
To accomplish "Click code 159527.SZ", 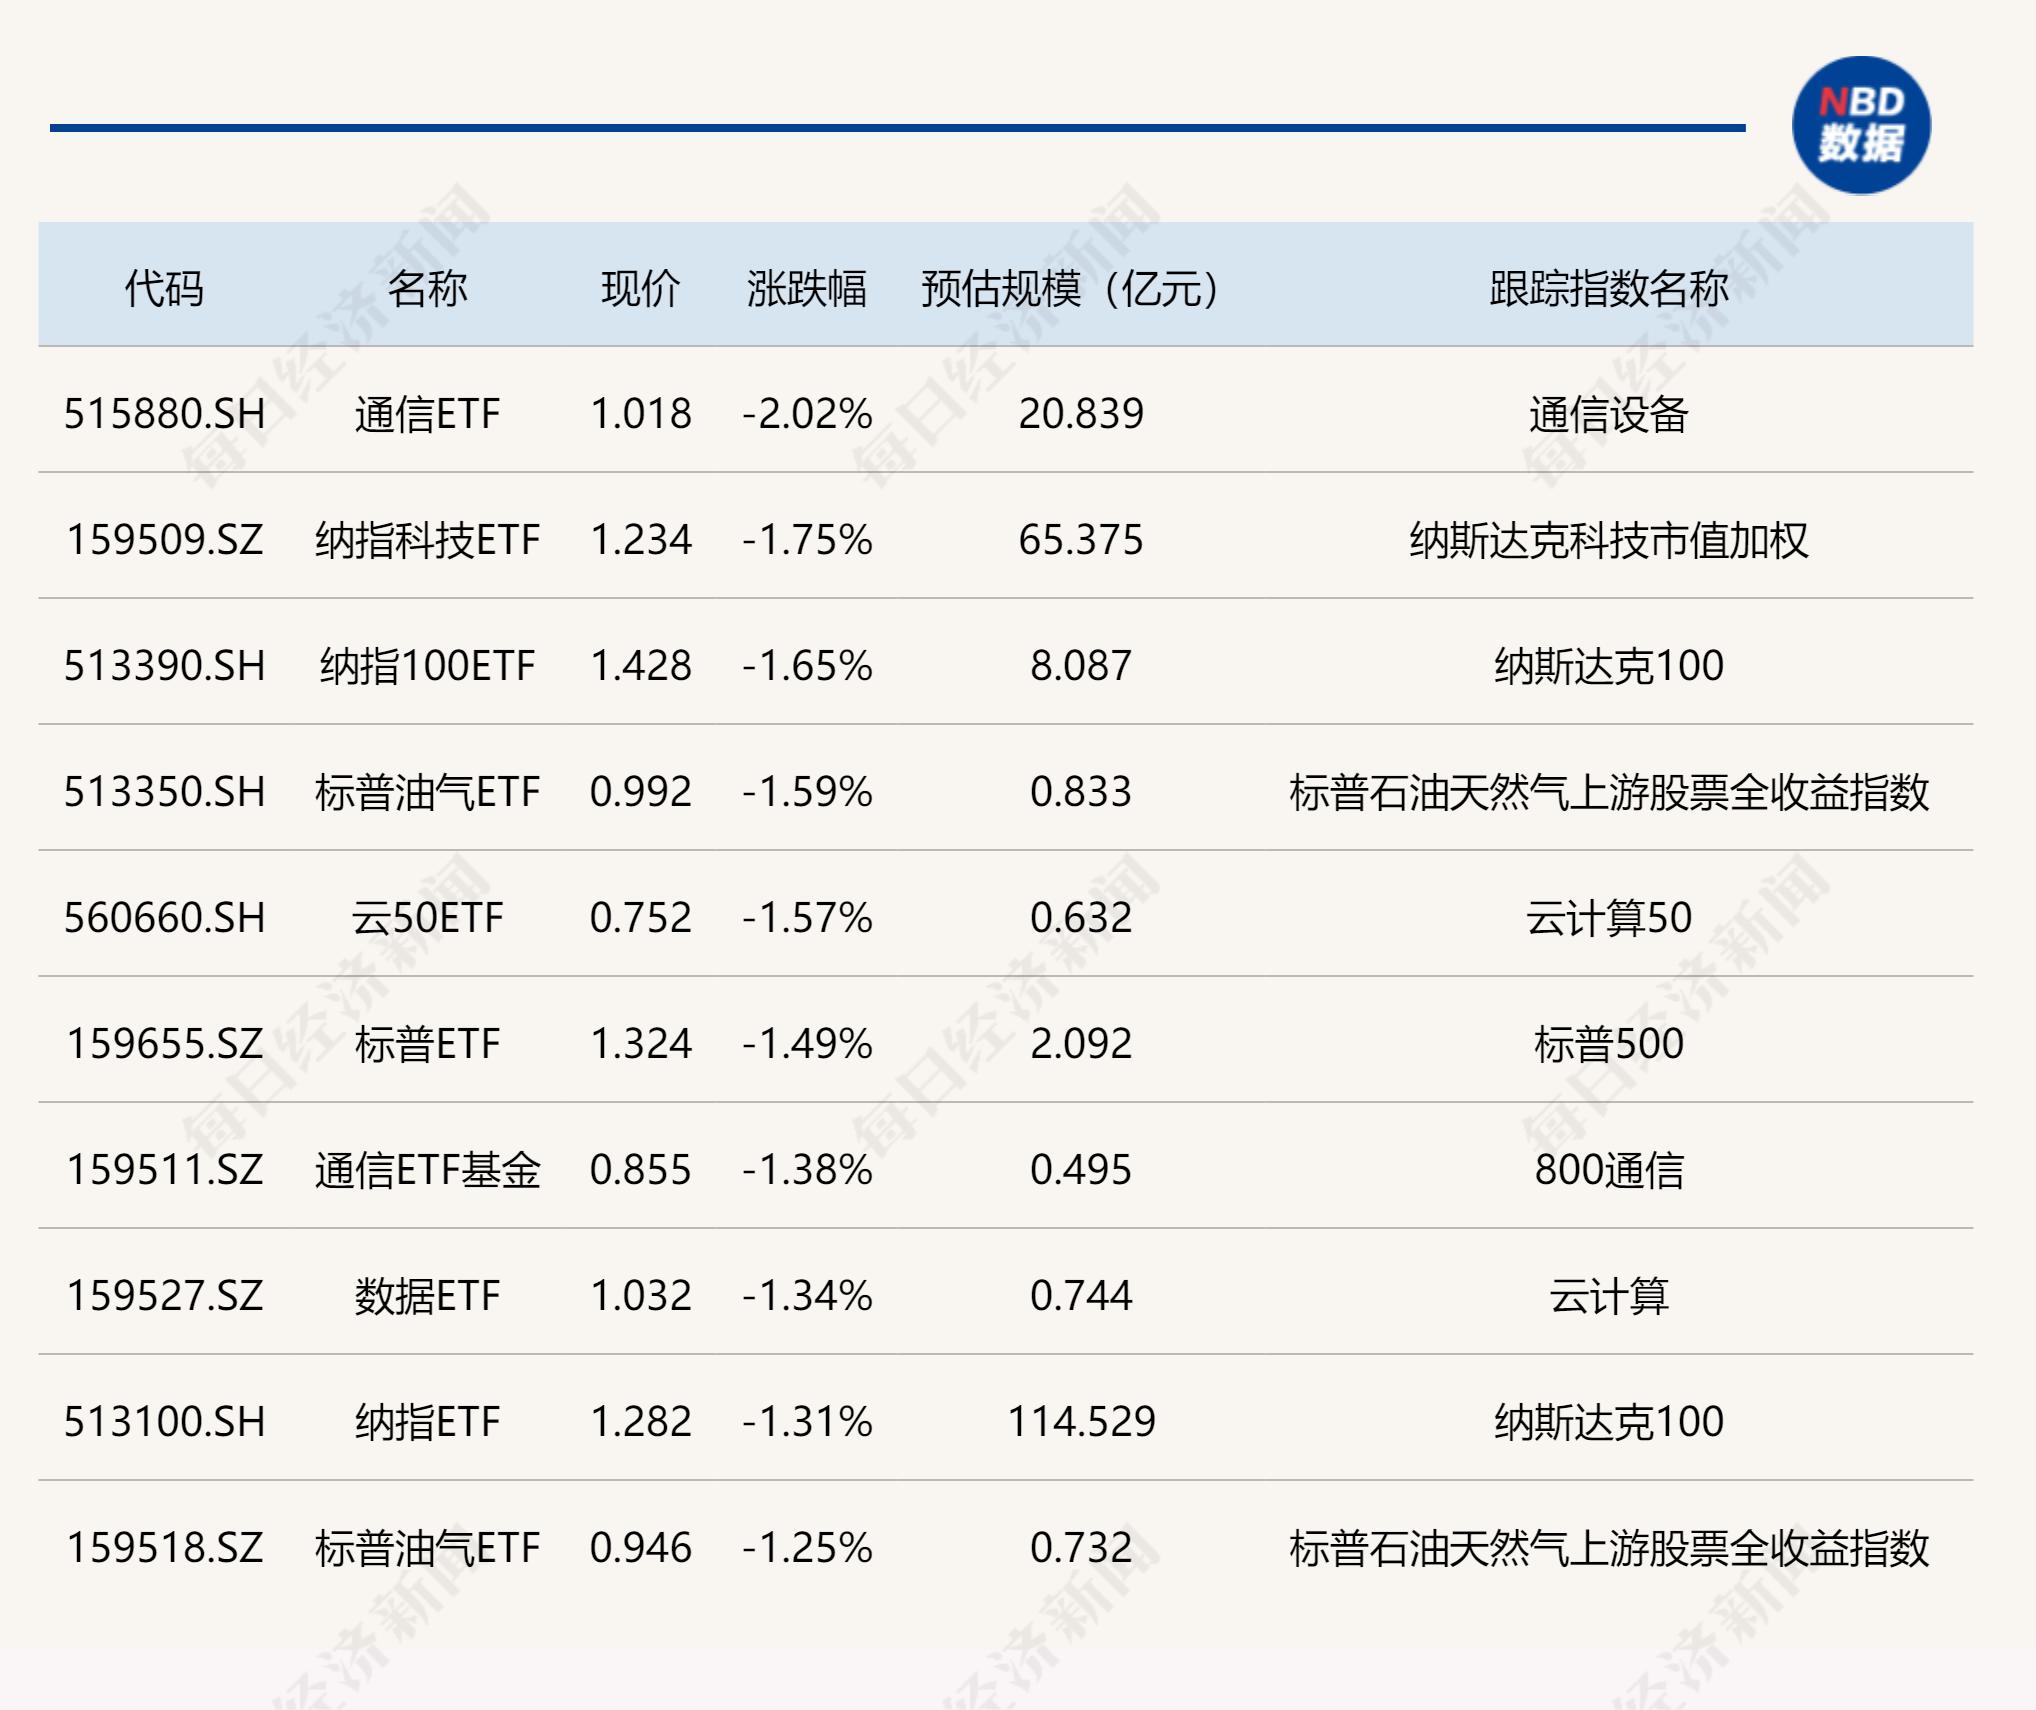I will click(165, 1296).
